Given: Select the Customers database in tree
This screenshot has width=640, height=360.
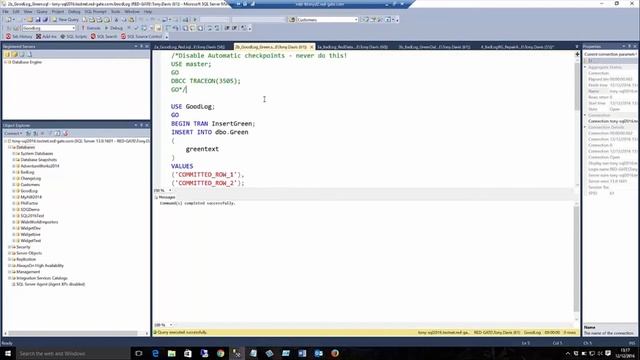Looking at the screenshot, I should pyautogui.click(x=30, y=185).
